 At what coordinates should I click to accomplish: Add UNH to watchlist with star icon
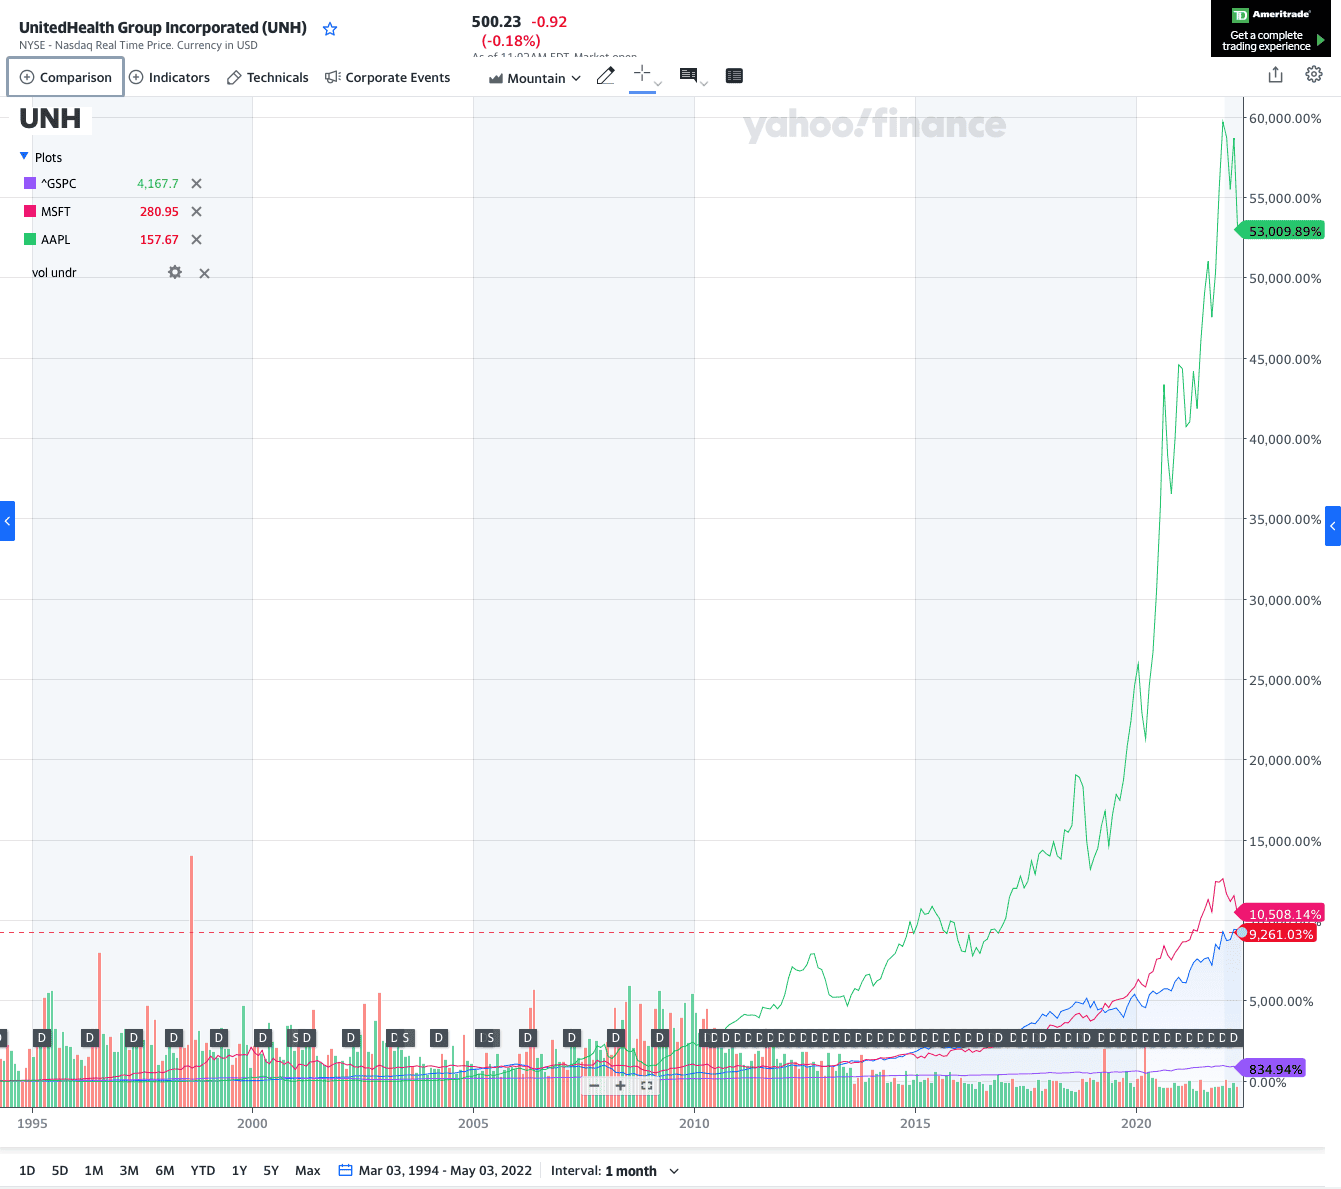[330, 29]
